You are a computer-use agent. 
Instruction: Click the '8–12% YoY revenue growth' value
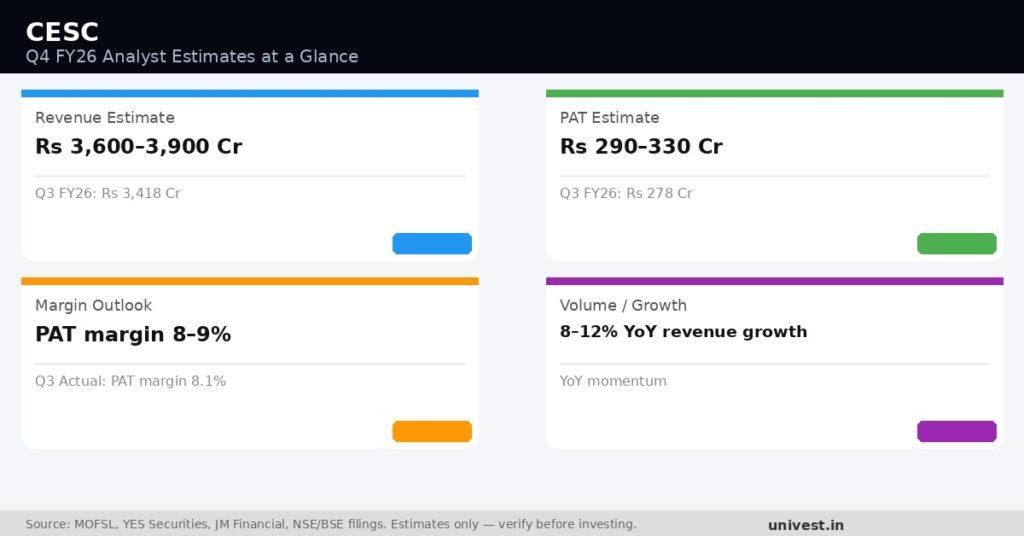click(x=683, y=332)
